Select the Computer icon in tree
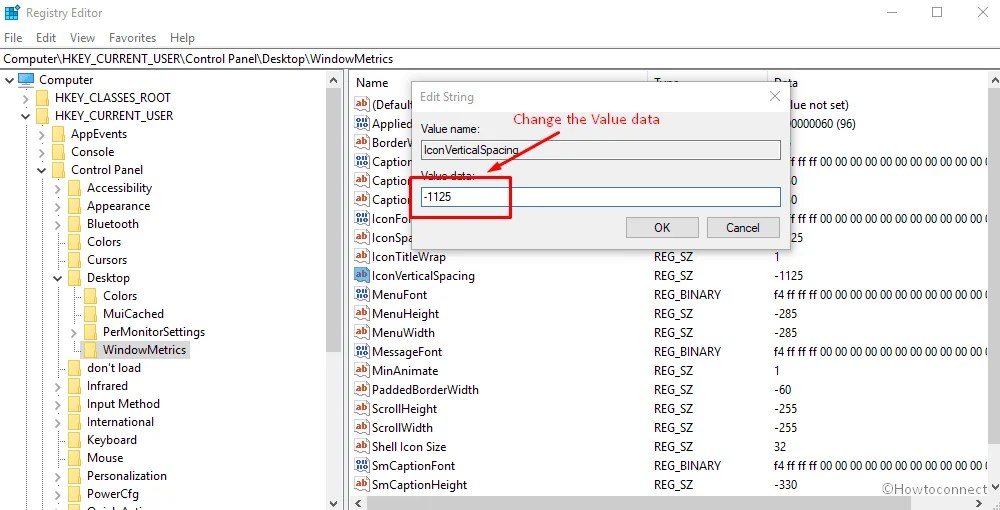The image size is (1000, 510). (26, 80)
